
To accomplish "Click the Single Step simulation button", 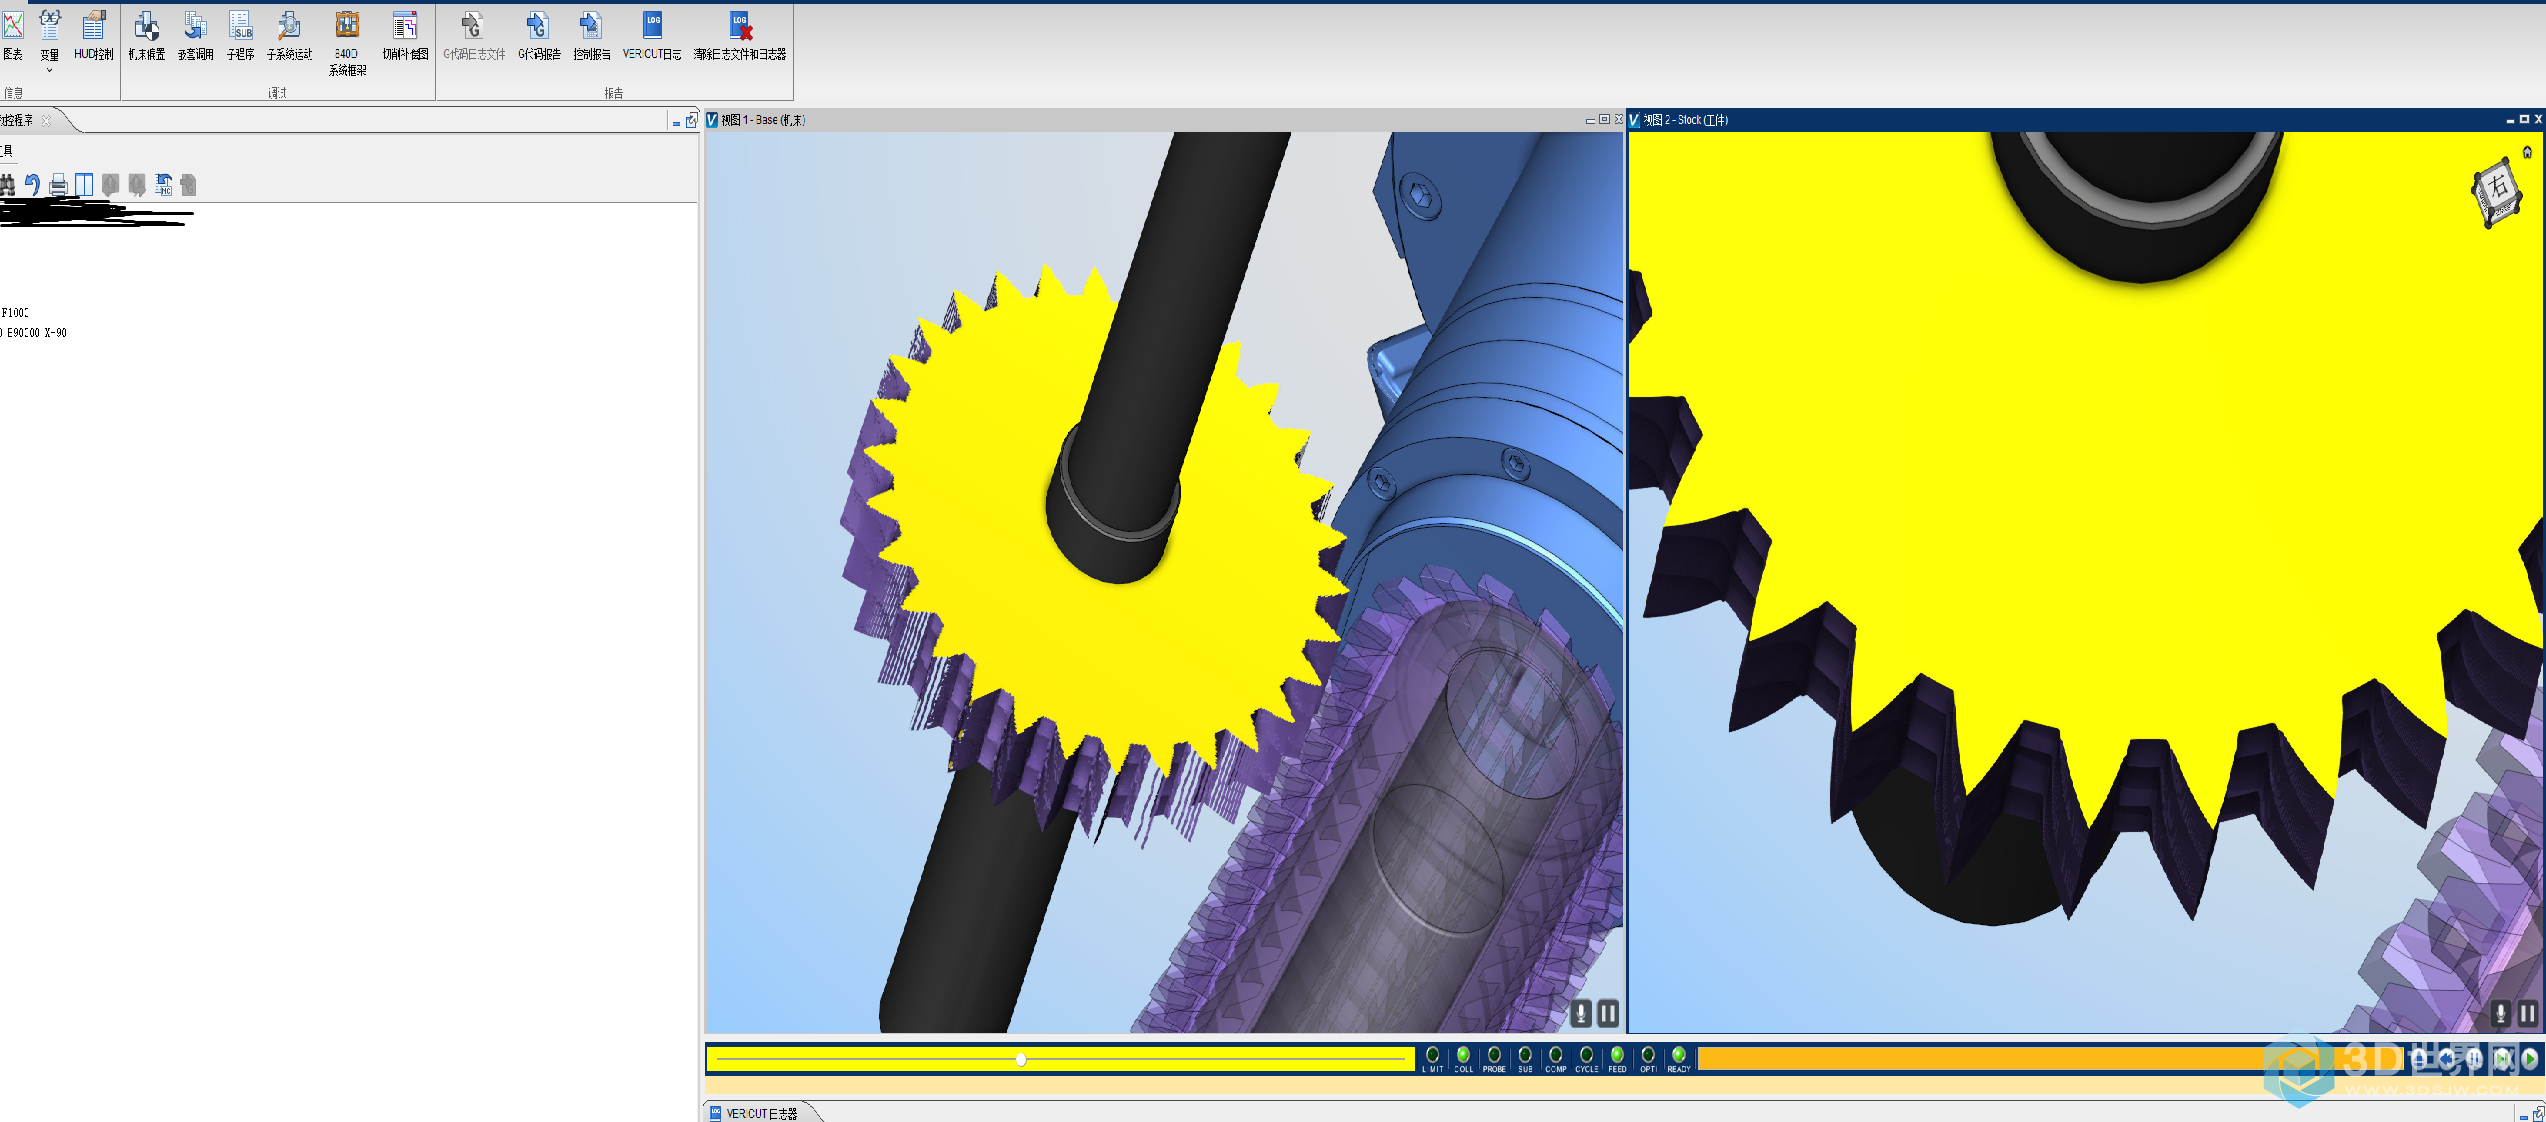I will tap(2502, 1058).
